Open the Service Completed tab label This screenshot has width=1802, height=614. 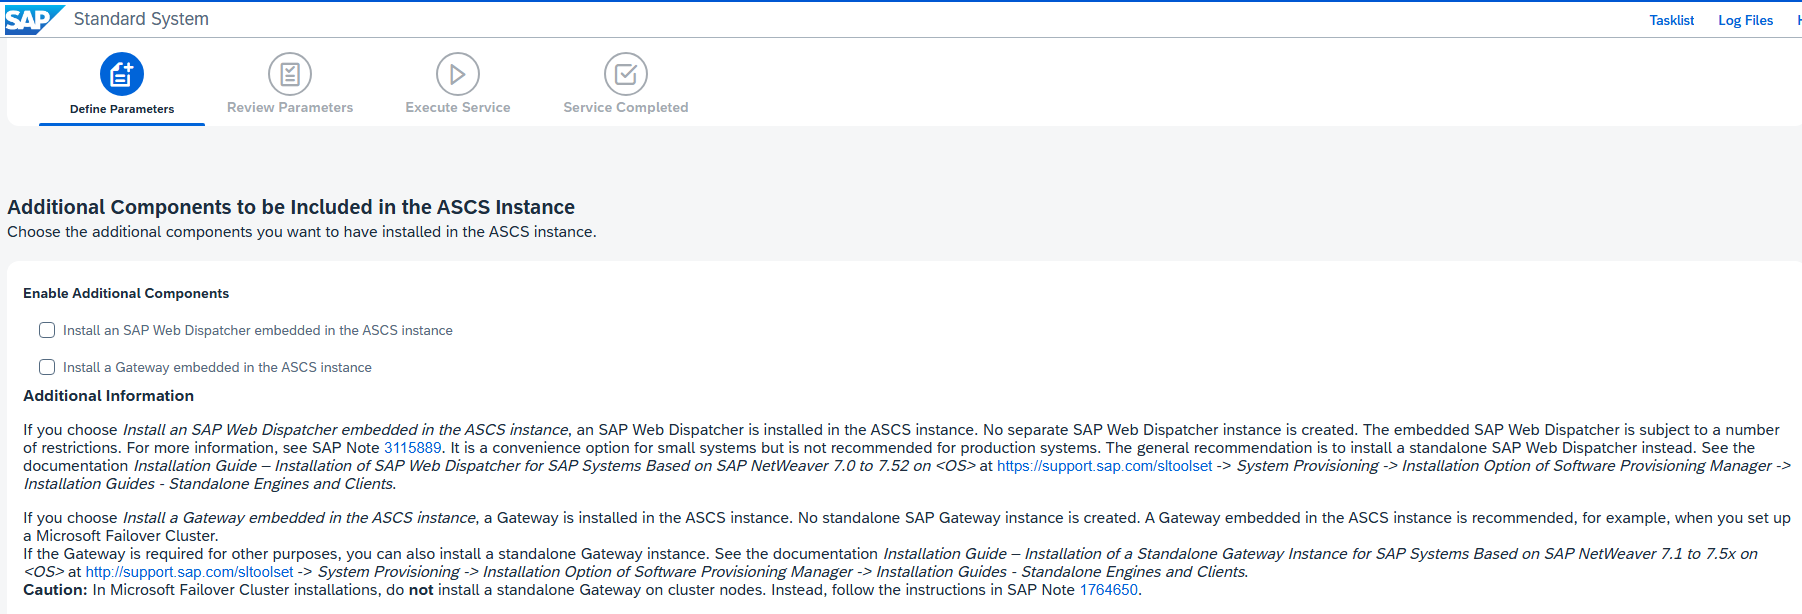626,108
